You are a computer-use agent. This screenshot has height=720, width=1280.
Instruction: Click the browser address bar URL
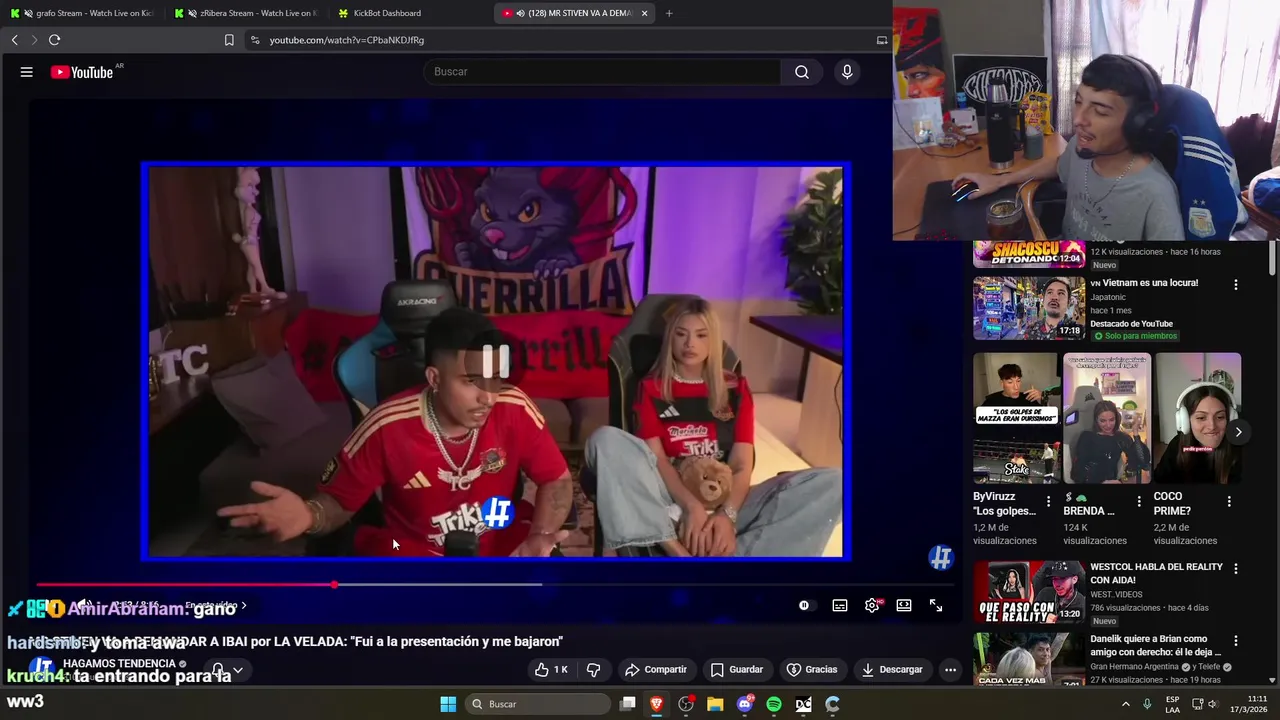pos(347,40)
